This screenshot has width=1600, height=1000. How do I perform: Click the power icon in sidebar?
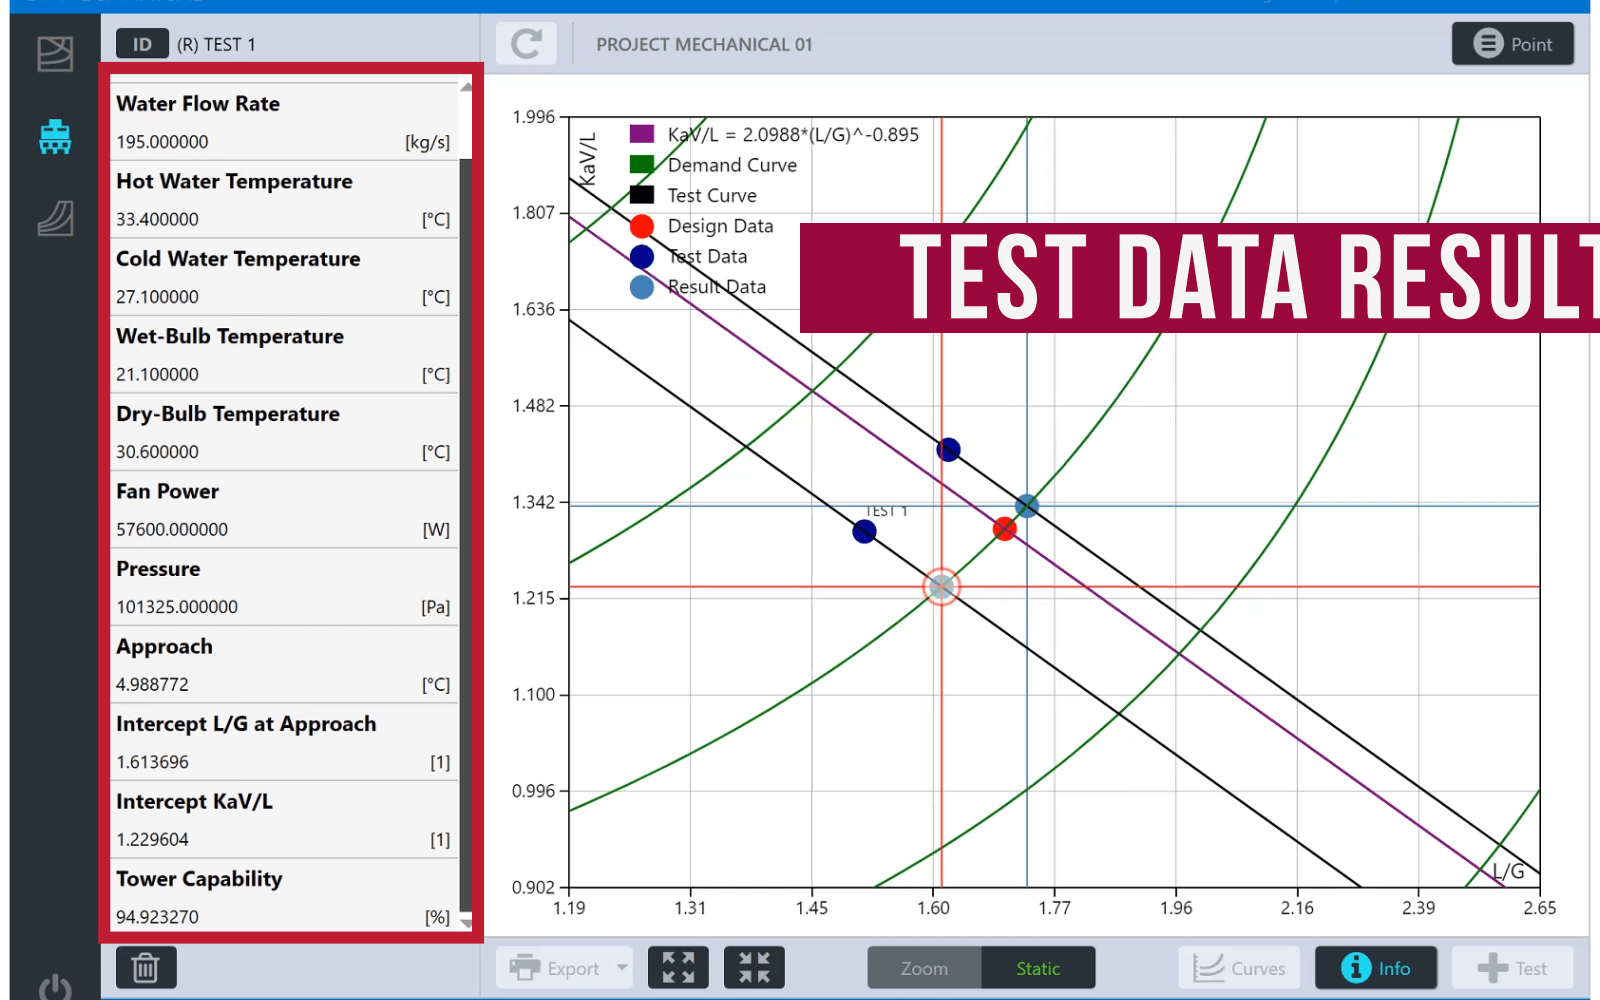tap(55, 988)
